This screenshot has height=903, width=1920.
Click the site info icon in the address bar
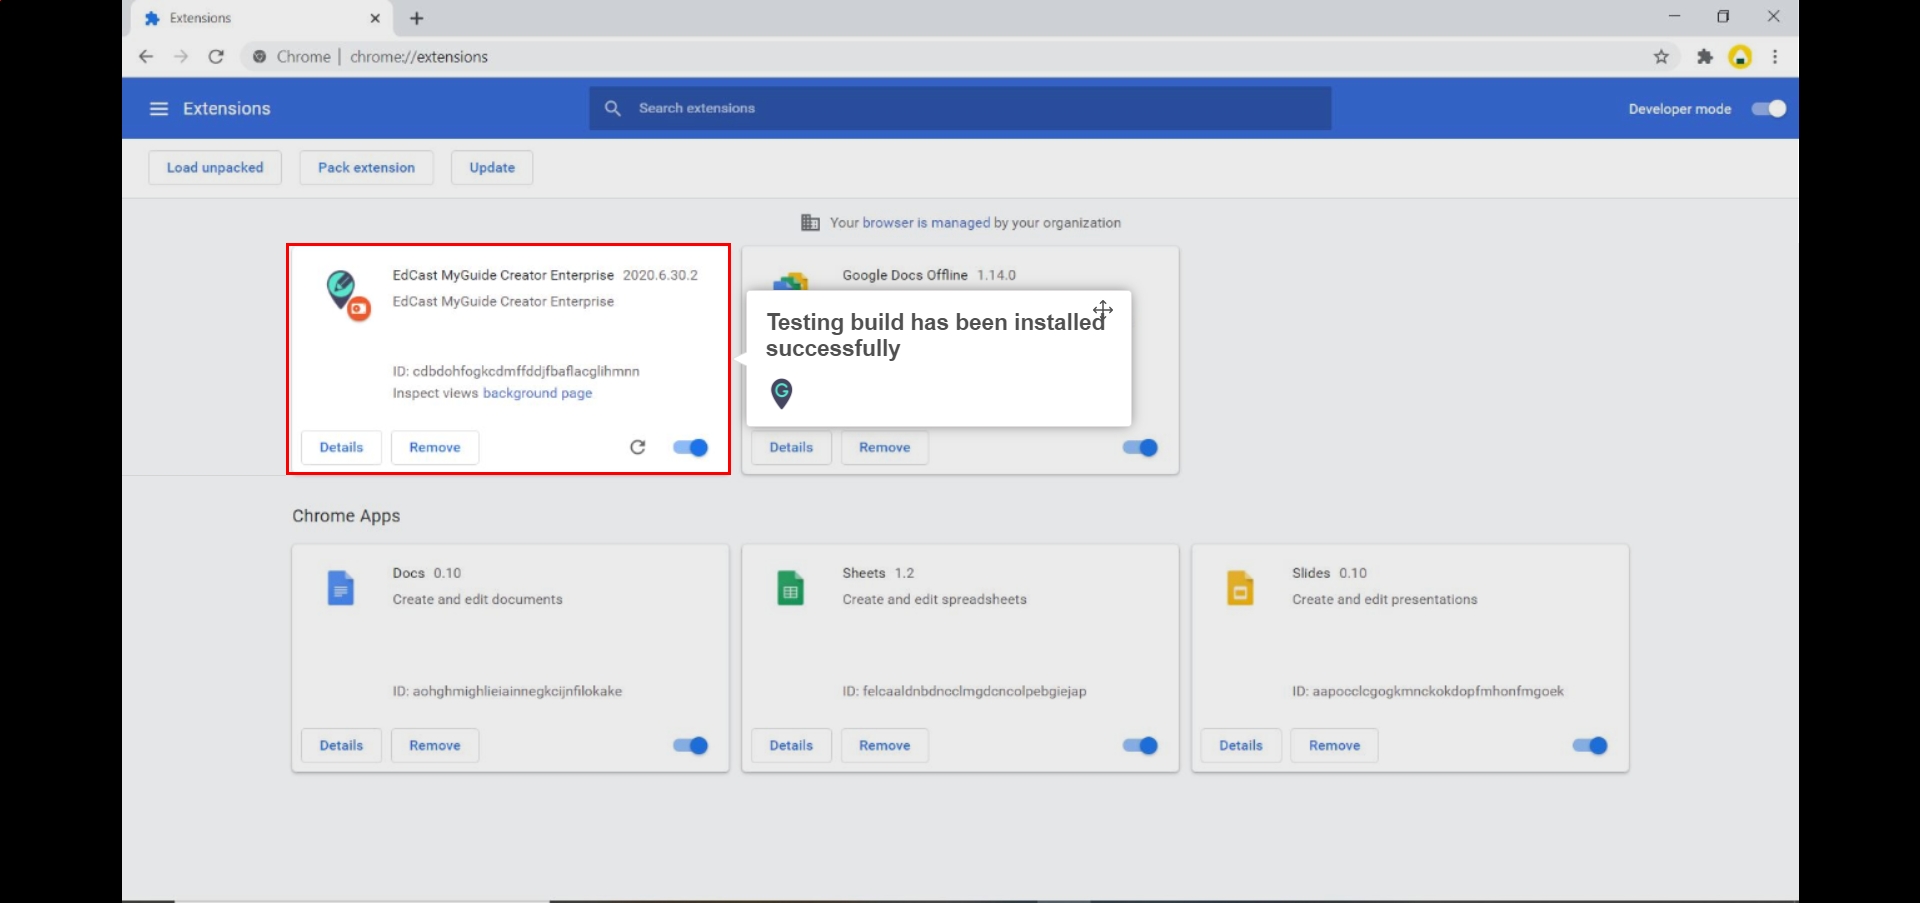click(259, 57)
